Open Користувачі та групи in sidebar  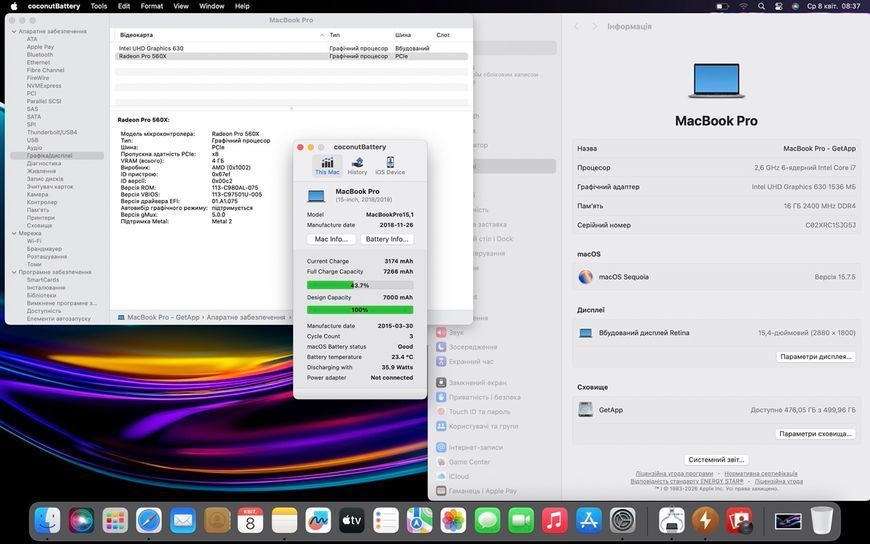pyautogui.click(x=477, y=426)
